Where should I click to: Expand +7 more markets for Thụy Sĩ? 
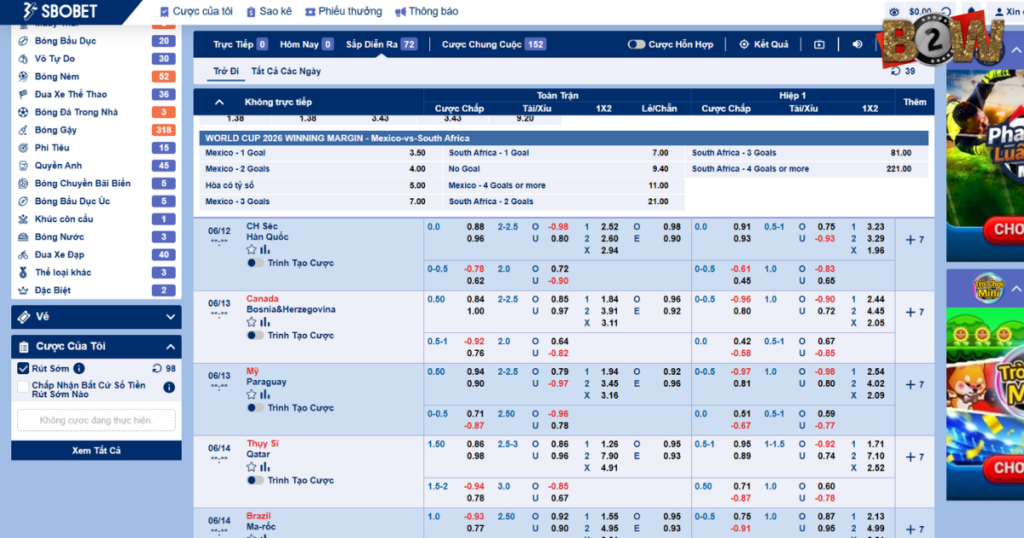tap(914, 457)
